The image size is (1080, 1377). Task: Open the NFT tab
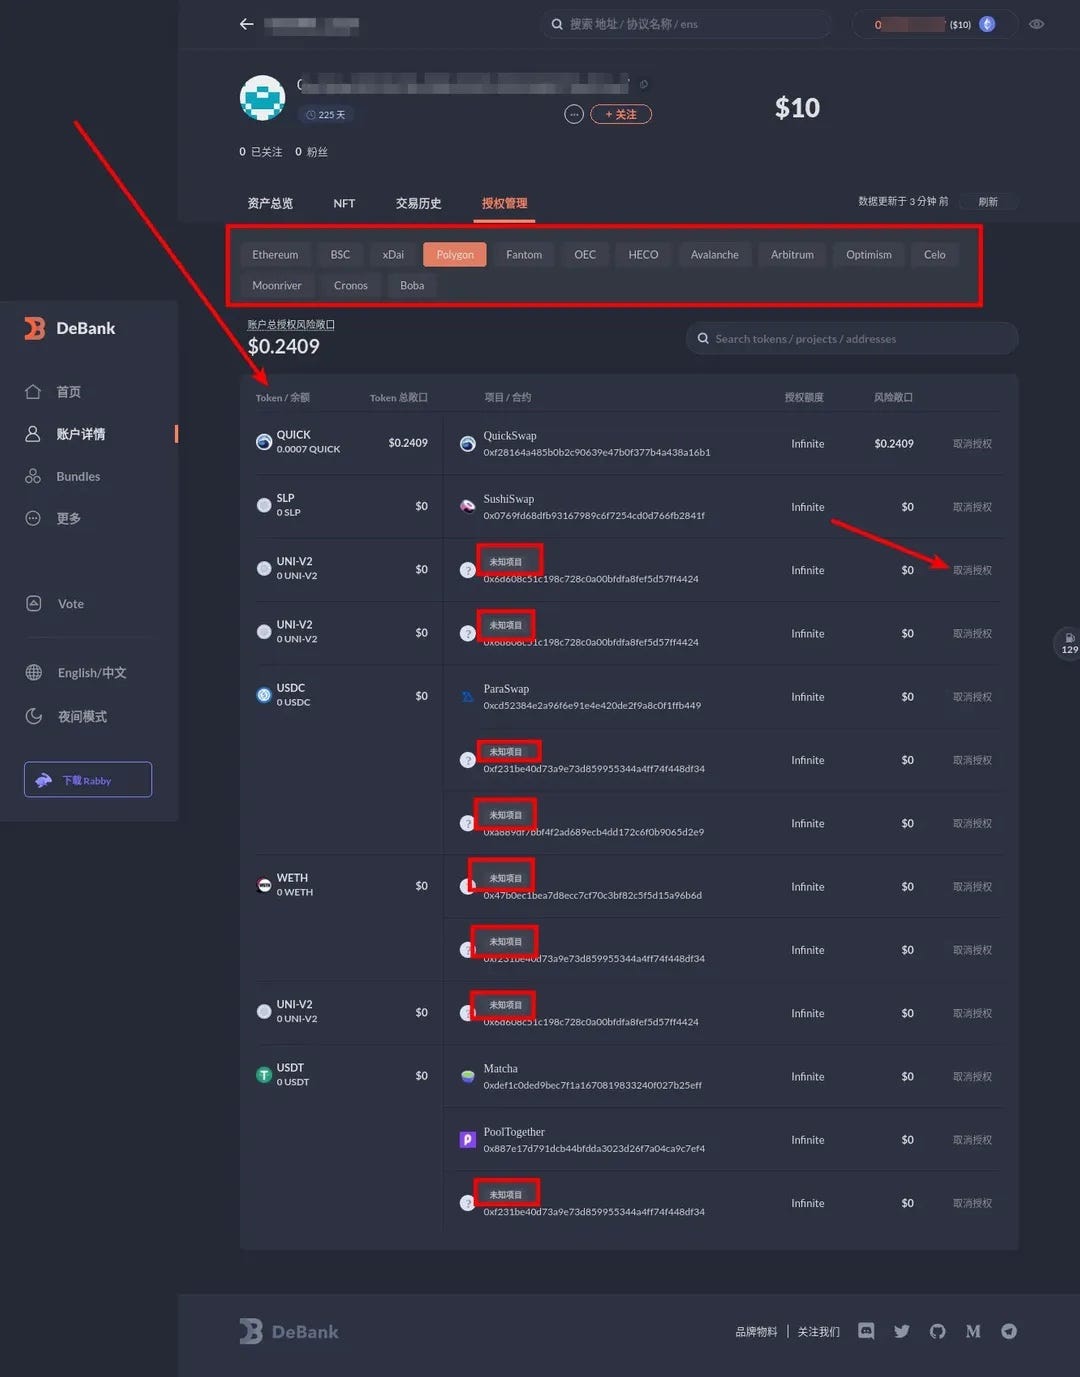344,203
